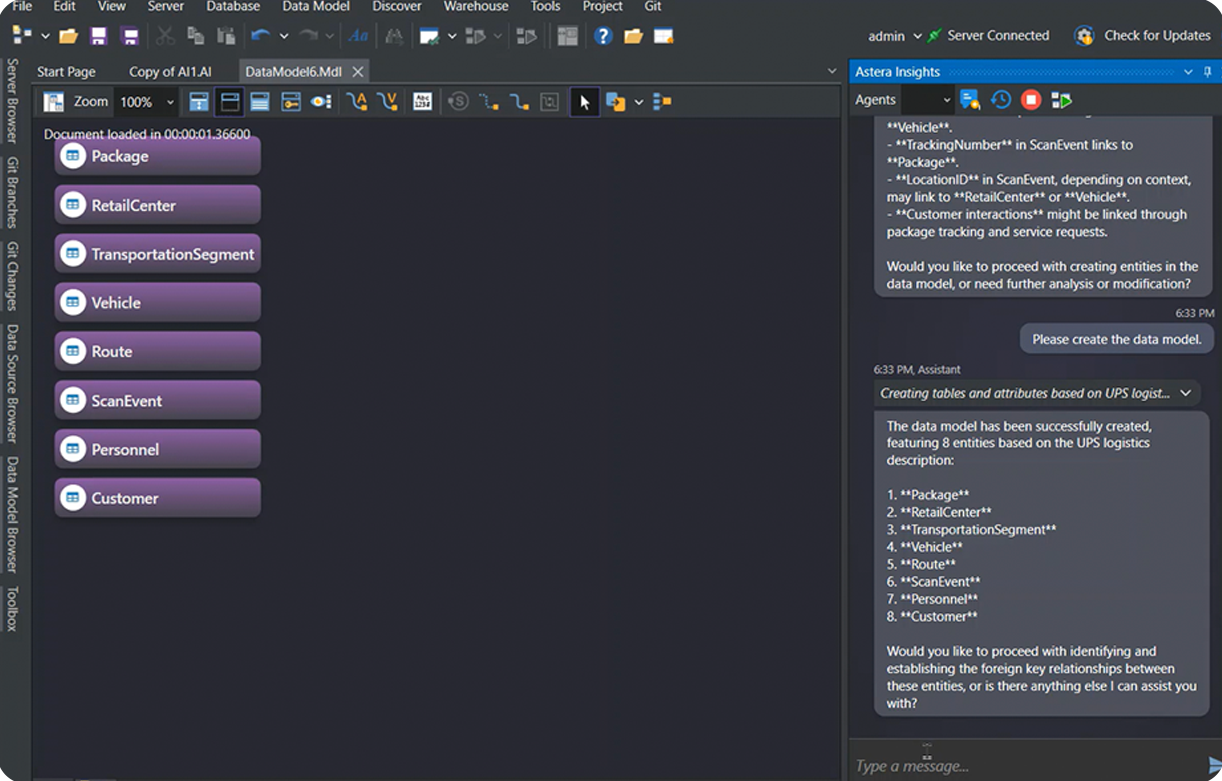
Task: Click the new chat icon in Astera Insights
Action: coord(969,100)
